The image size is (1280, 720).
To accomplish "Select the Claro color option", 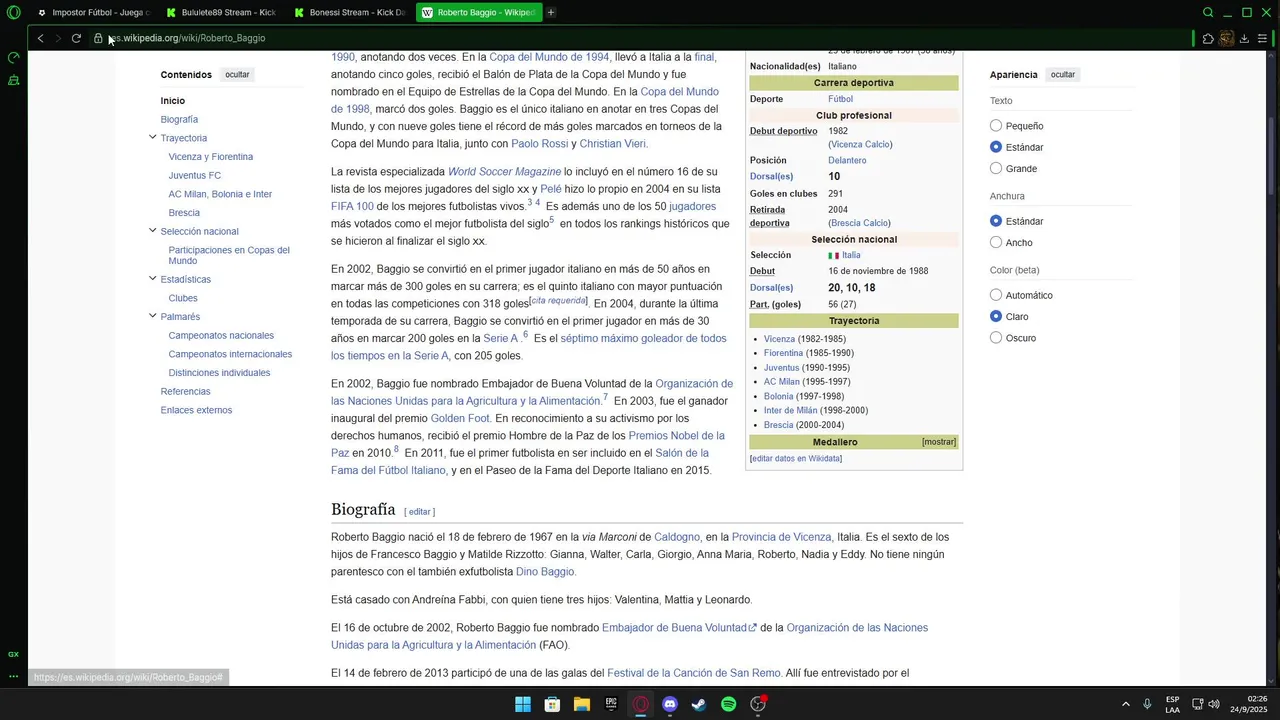I will [x=996, y=316].
